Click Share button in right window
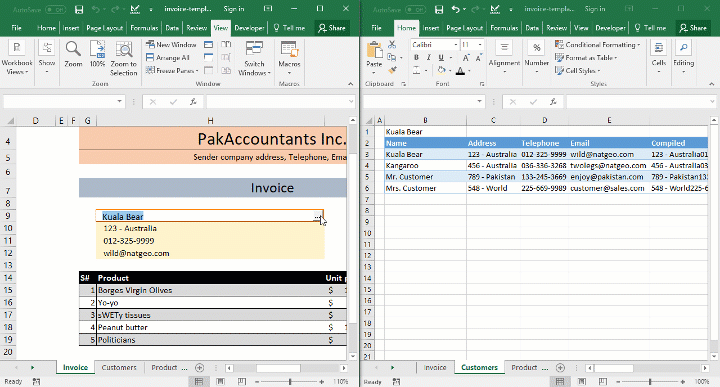The image size is (720, 387). 693,28
